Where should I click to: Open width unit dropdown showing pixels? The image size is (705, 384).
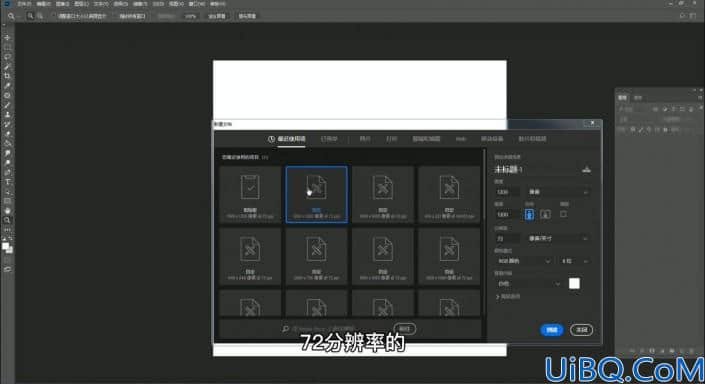(558, 192)
